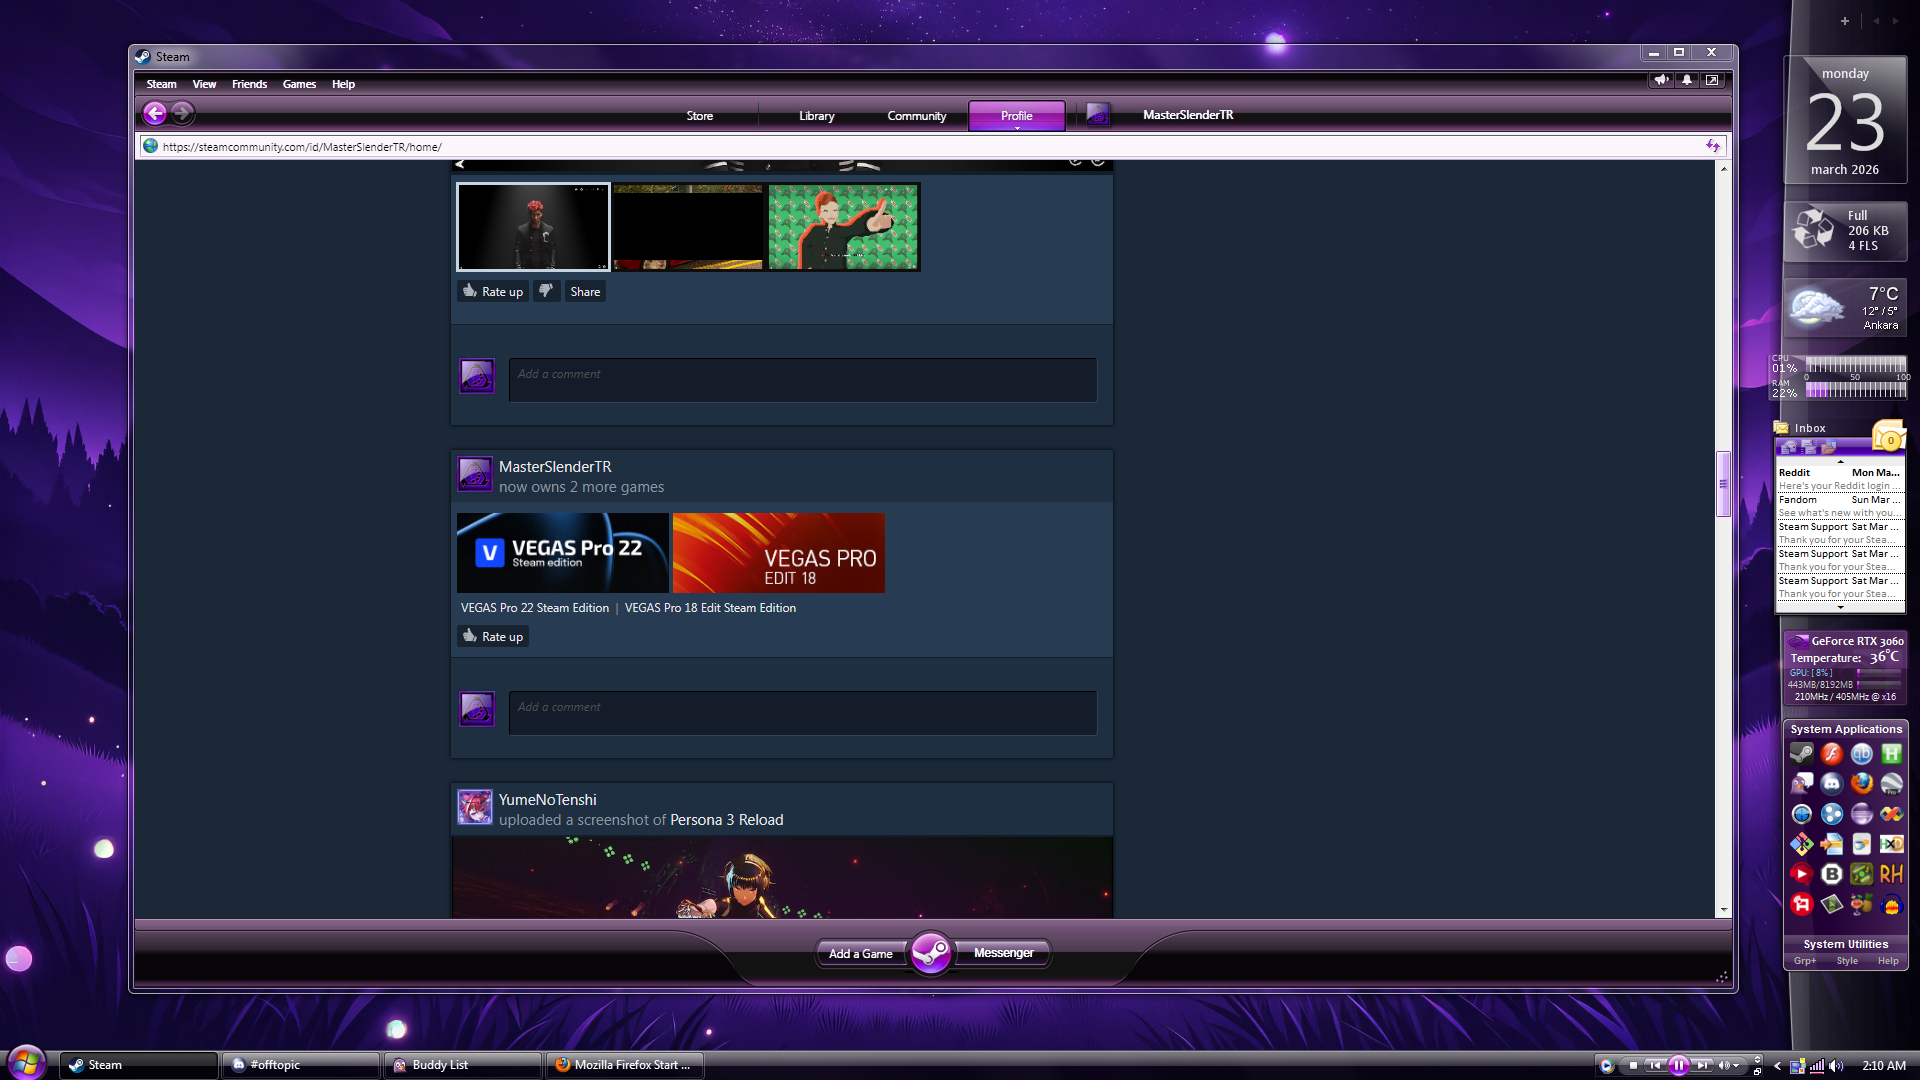Click Add a Game button
The width and height of the screenshot is (1920, 1080).
(860, 954)
